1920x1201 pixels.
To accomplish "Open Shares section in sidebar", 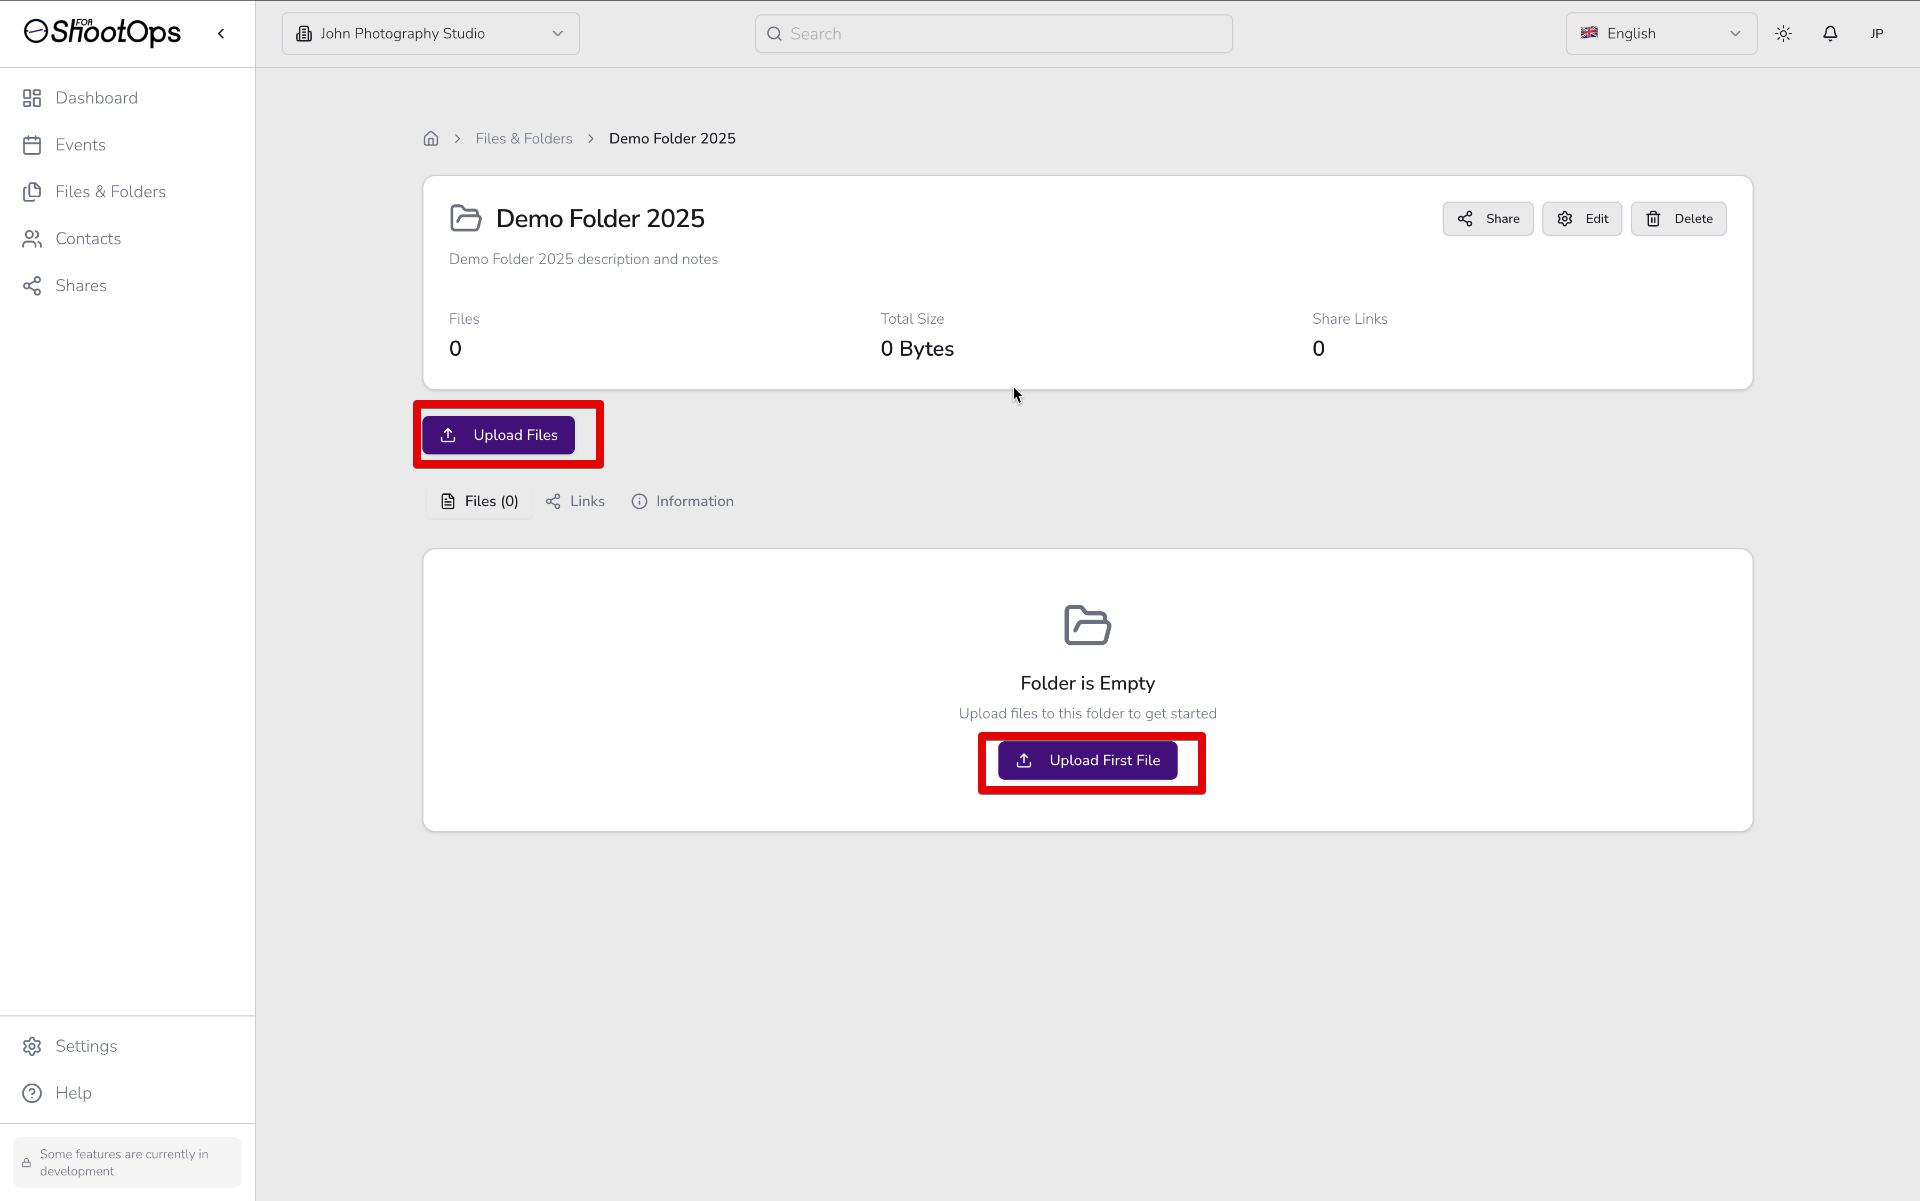I will click(81, 286).
